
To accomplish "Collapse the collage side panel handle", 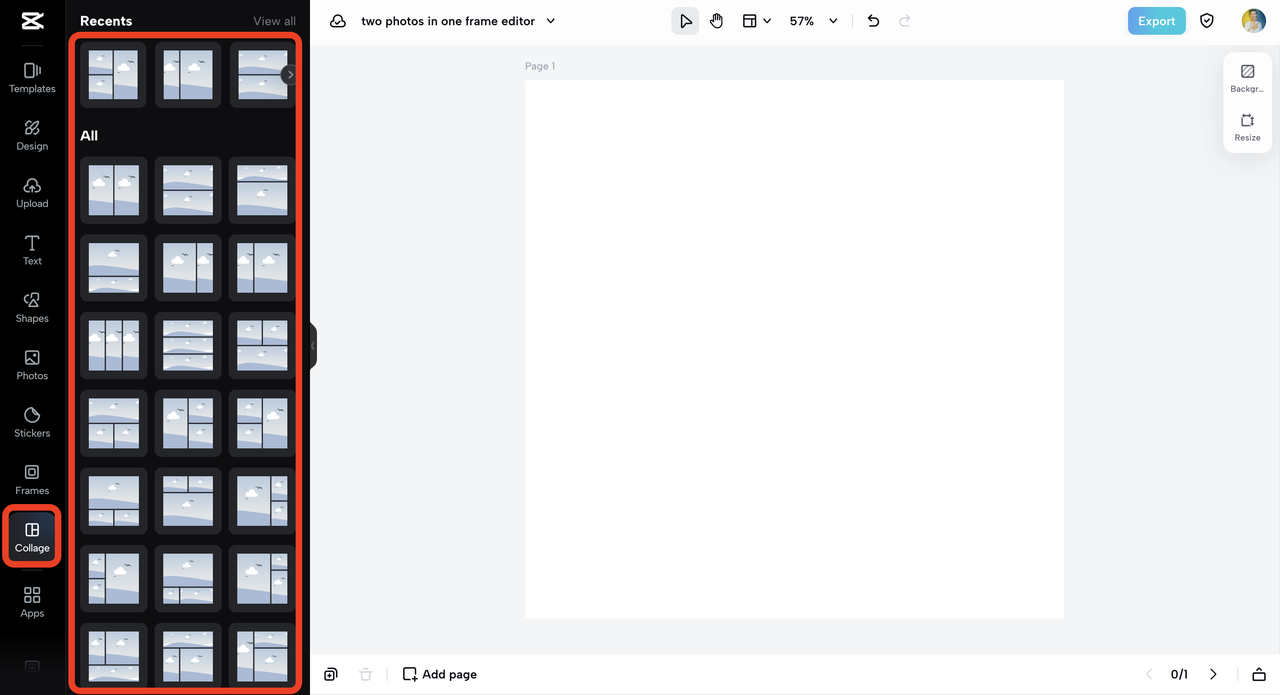I will pos(313,346).
